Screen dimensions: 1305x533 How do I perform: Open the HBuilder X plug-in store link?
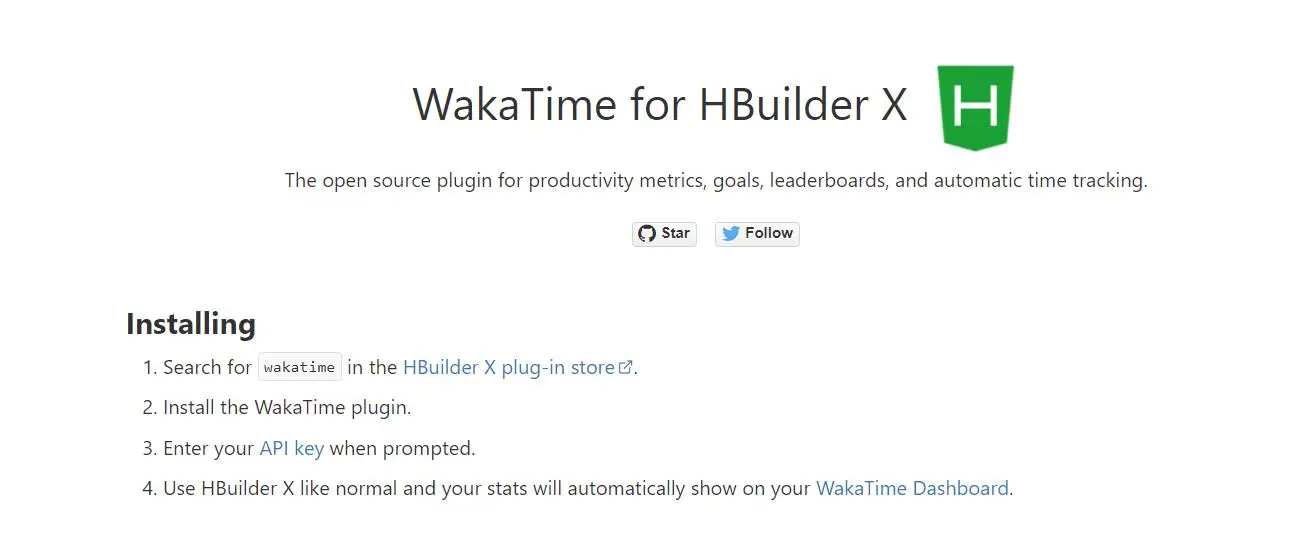pyautogui.click(x=509, y=367)
